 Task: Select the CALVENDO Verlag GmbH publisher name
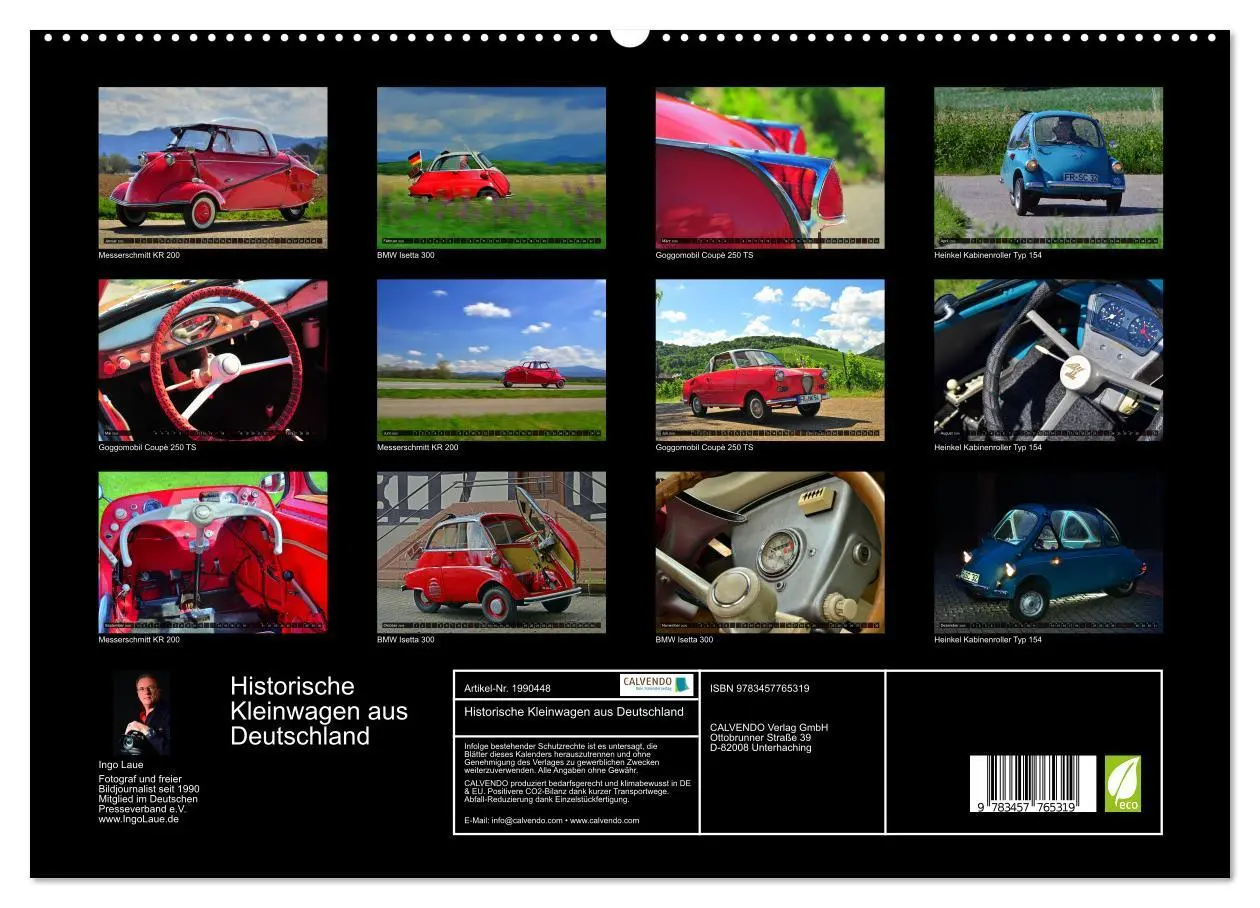769,727
